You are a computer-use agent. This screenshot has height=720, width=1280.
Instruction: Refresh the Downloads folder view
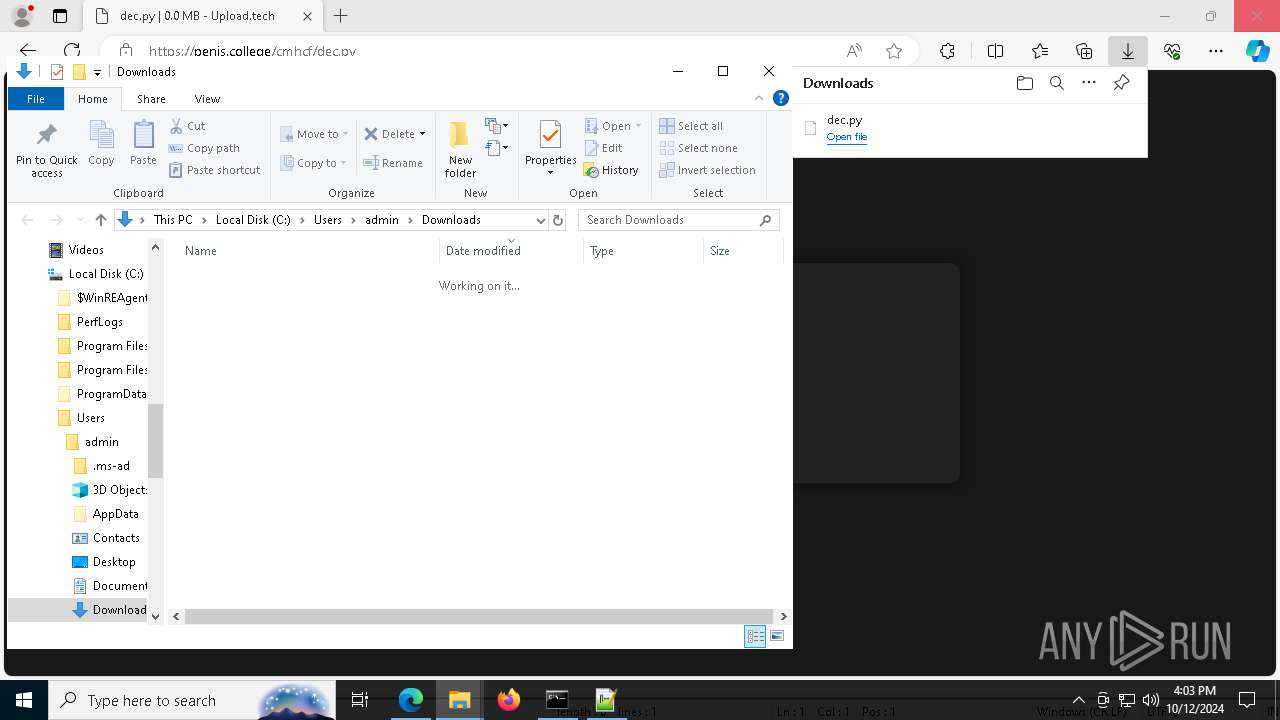(x=558, y=220)
